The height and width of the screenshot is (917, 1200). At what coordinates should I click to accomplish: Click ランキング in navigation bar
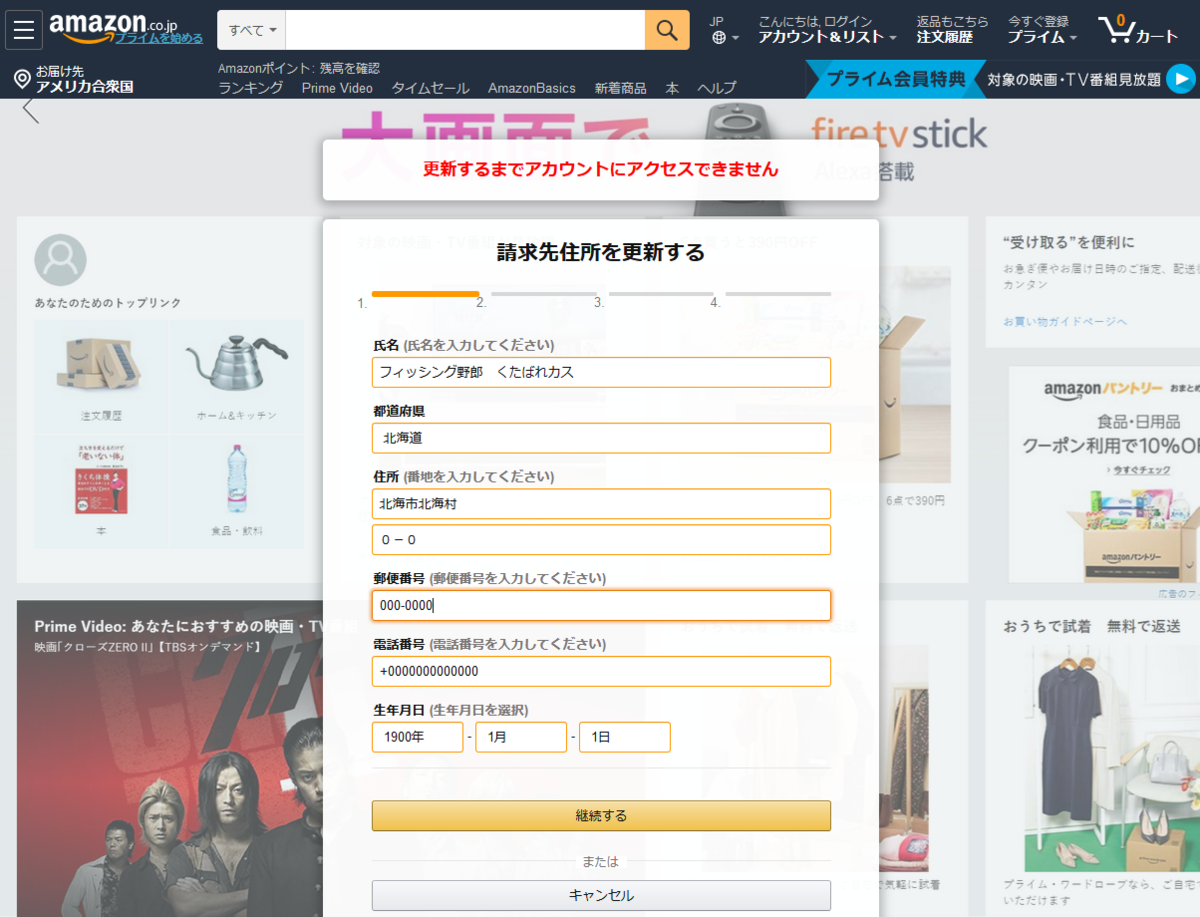[x=251, y=88]
